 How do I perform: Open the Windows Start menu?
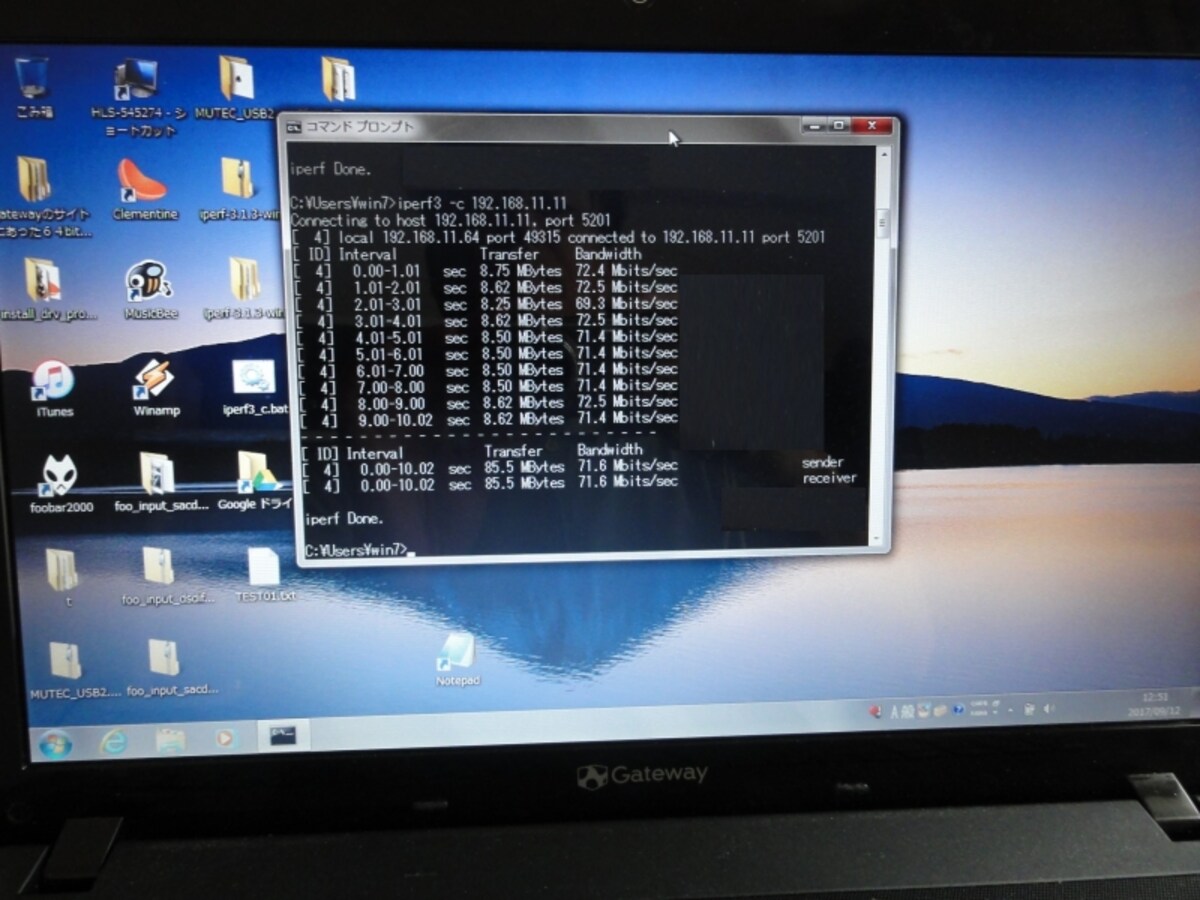(x=52, y=743)
